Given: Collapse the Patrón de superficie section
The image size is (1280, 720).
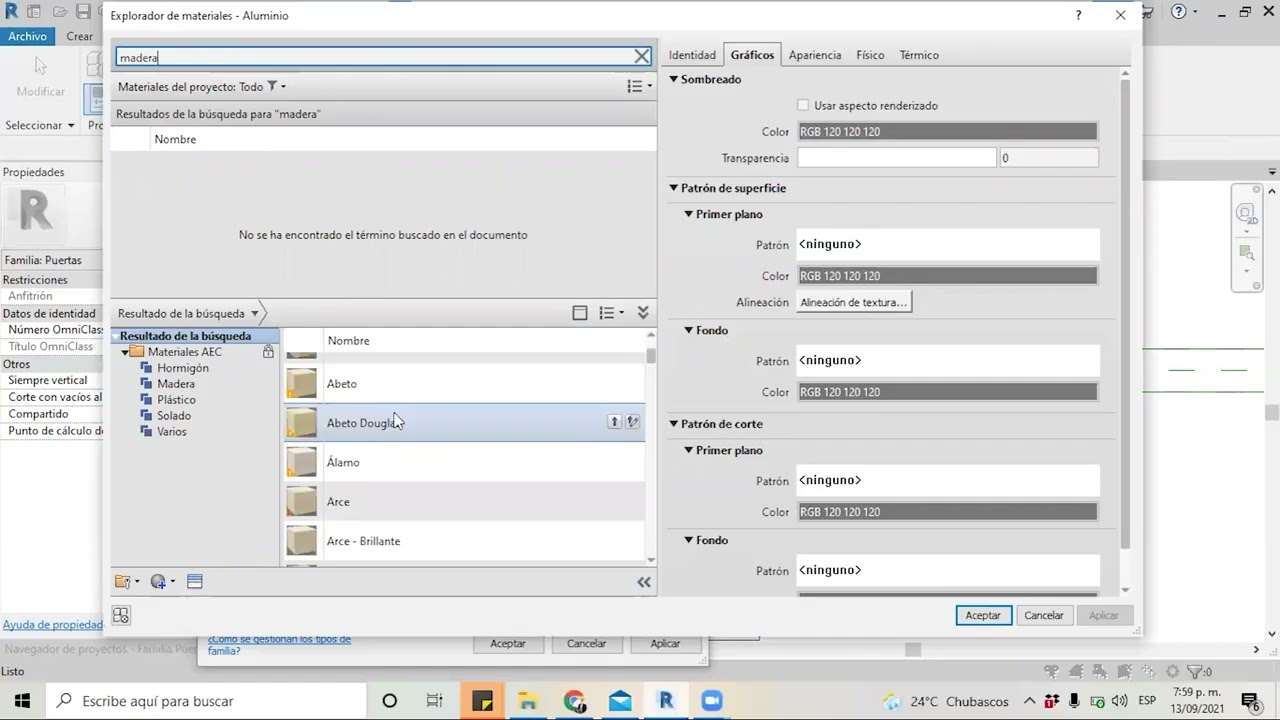Looking at the screenshot, I should (674, 188).
